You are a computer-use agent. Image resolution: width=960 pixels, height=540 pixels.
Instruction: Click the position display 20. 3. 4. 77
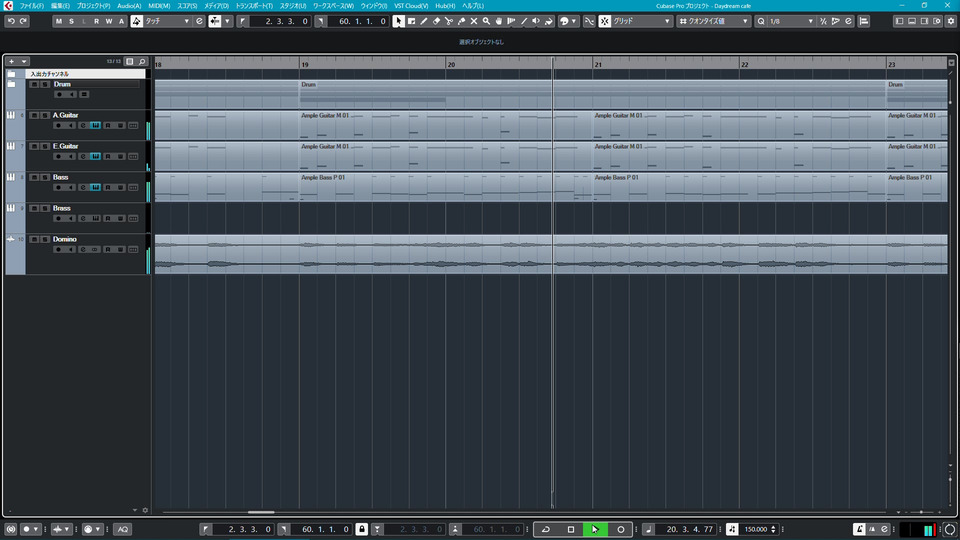pos(689,529)
